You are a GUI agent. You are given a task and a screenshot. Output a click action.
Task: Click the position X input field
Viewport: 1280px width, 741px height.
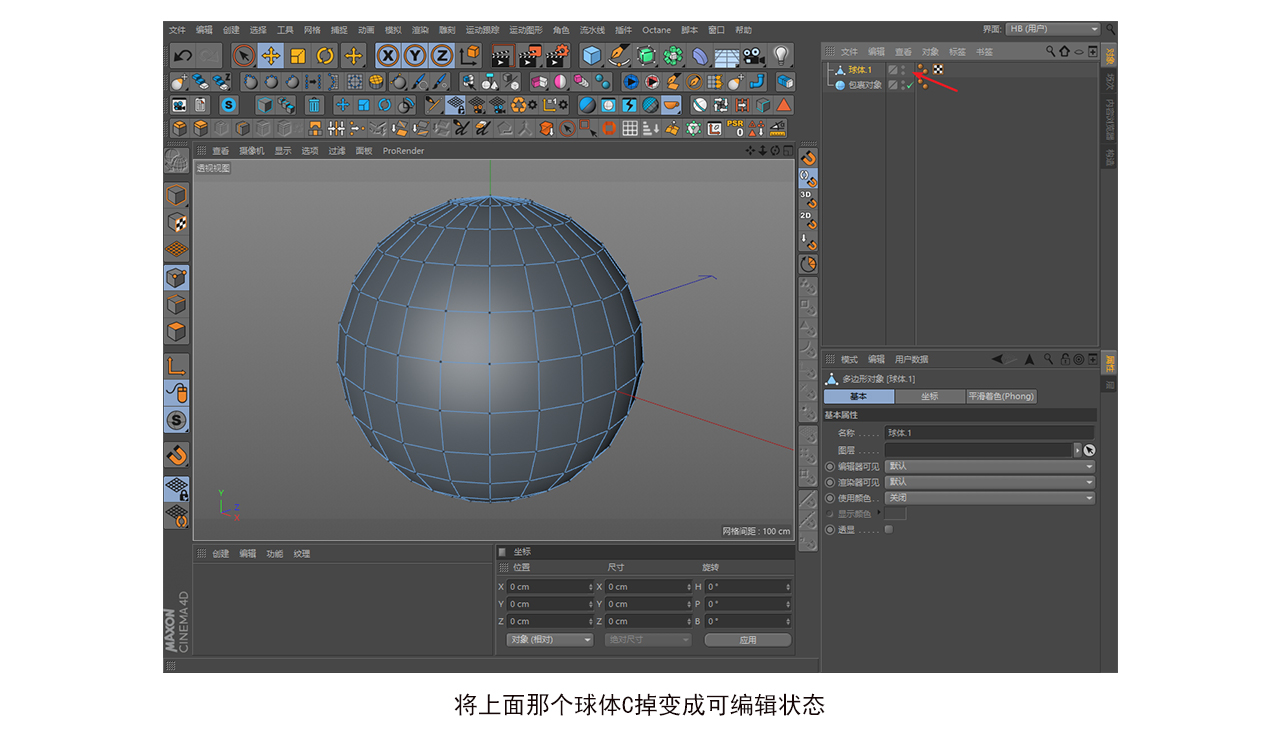[x=550, y=587]
